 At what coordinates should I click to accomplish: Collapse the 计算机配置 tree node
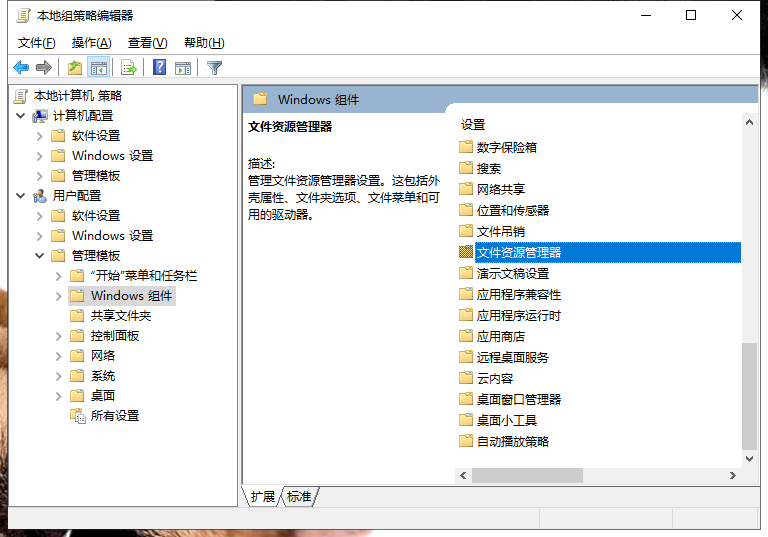coord(21,116)
